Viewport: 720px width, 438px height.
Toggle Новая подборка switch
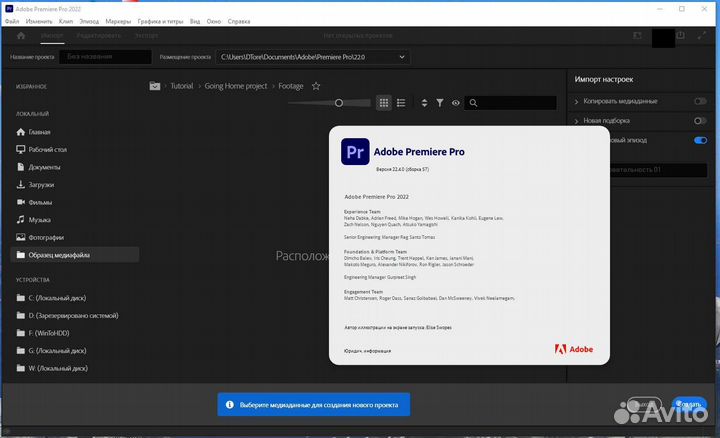tap(700, 120)
